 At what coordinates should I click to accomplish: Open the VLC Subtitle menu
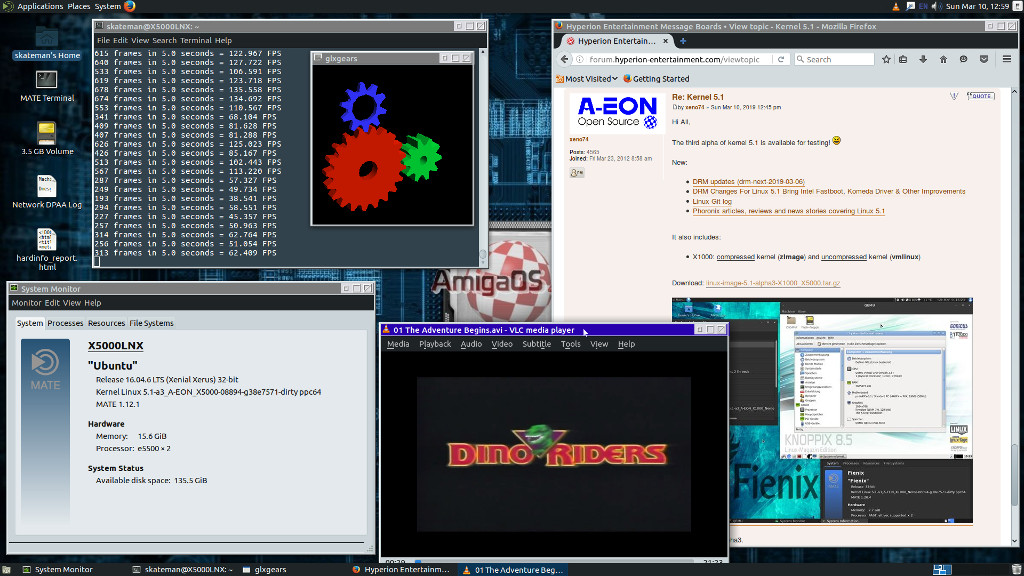pos(536,344)
